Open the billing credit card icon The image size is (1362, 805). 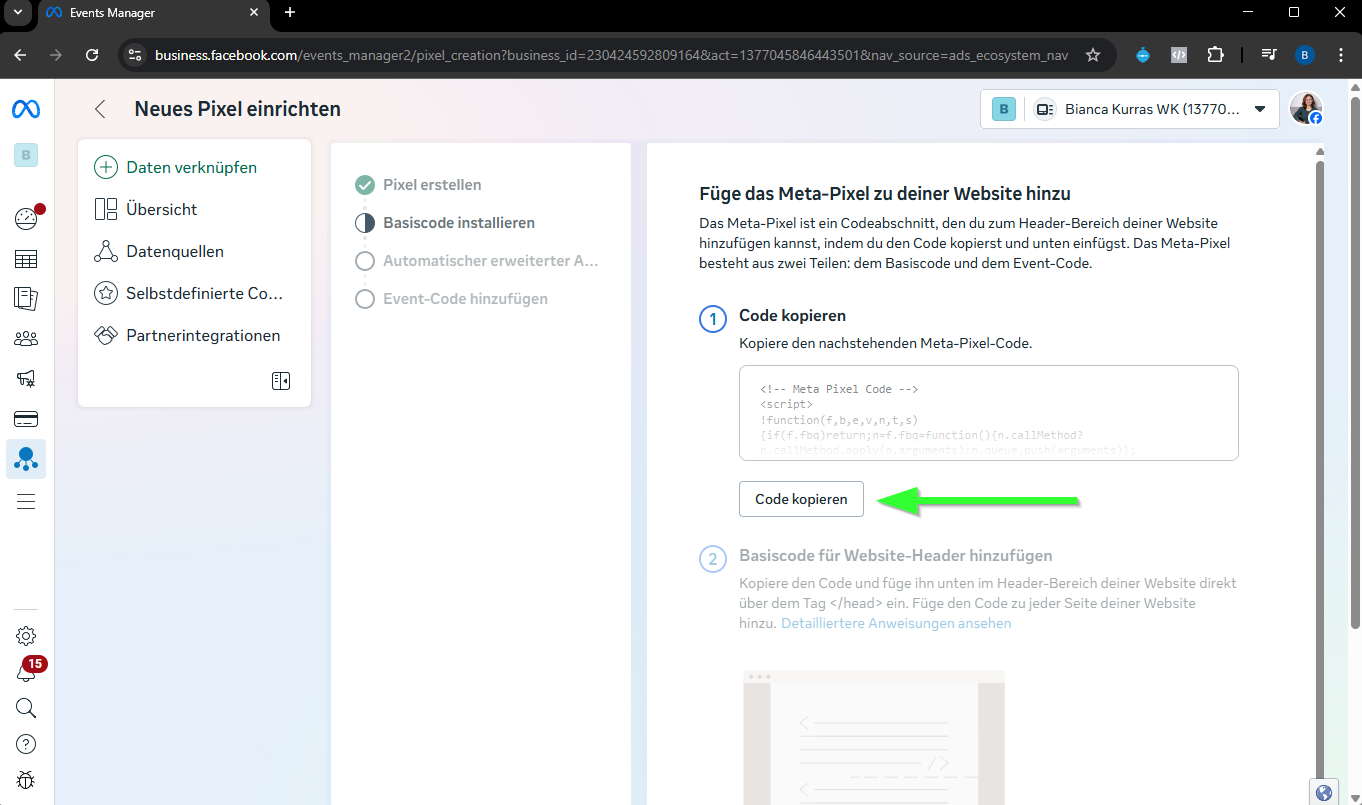26,418
